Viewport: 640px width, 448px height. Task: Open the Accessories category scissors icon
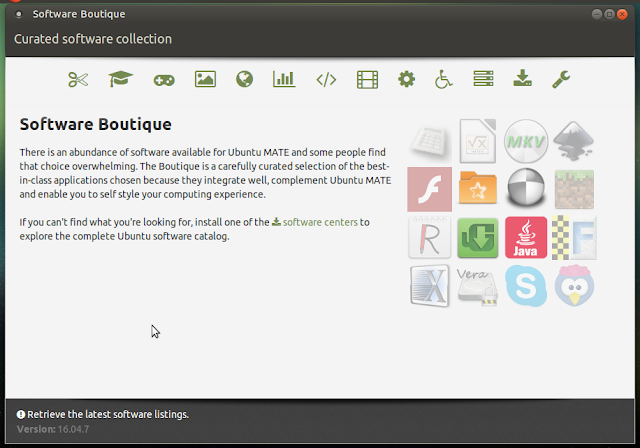pyautogui.click(x=78, y=80)
